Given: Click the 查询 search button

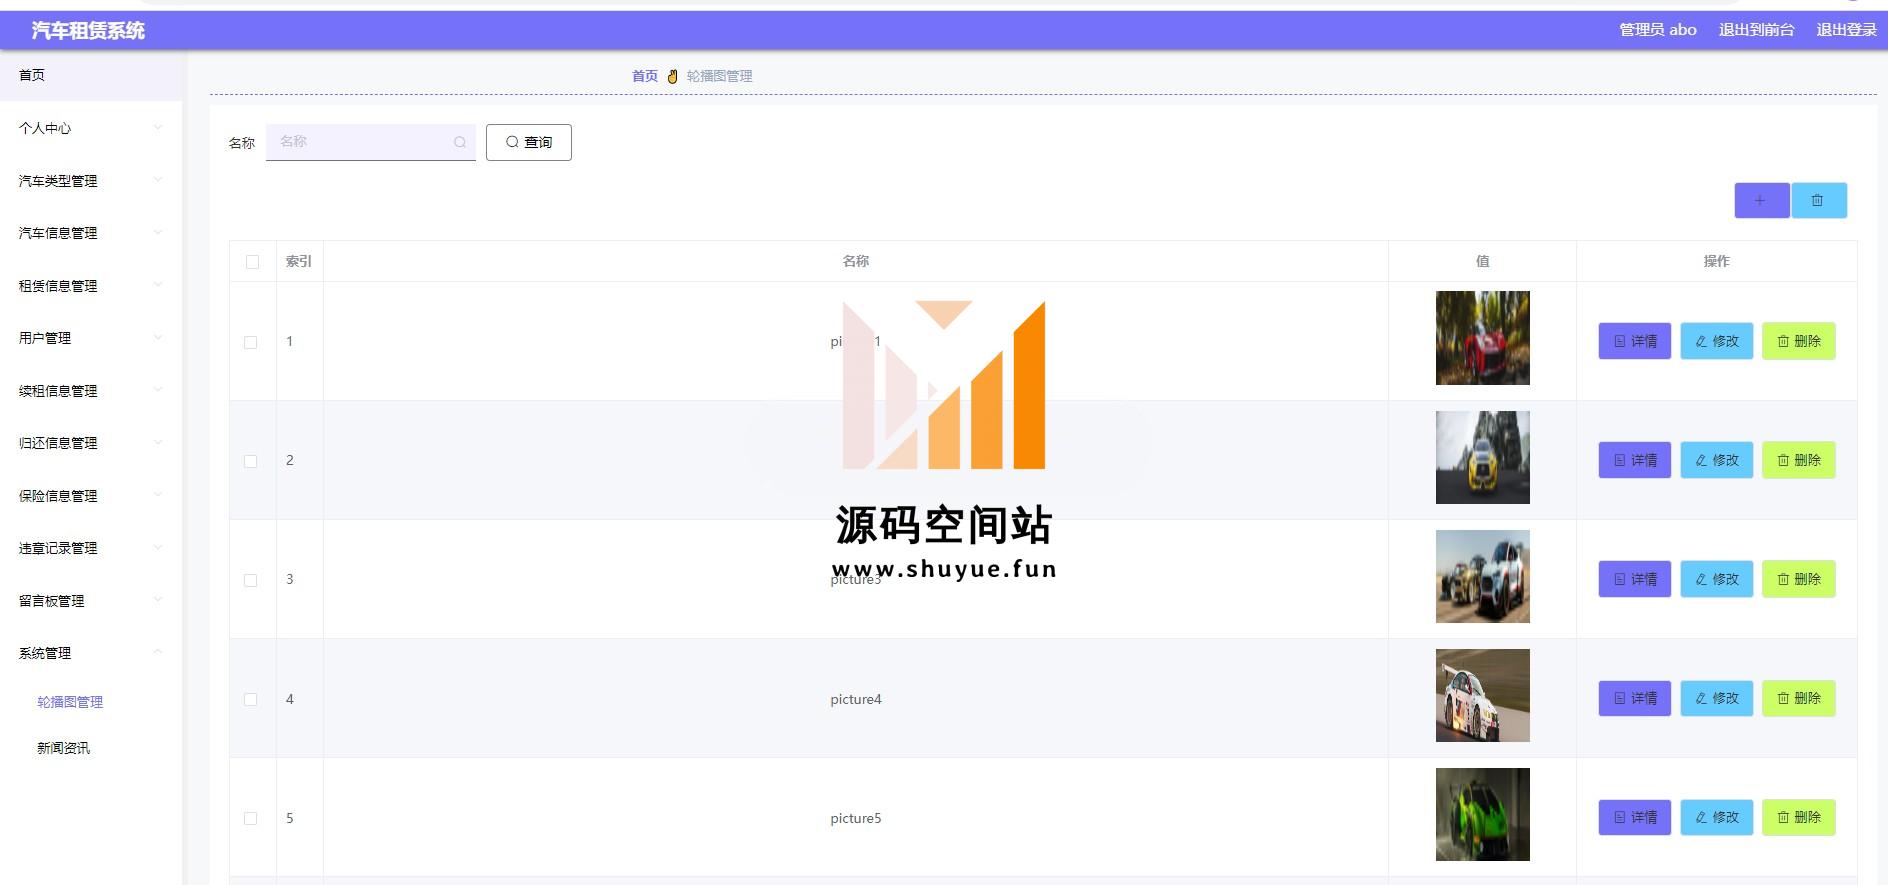Looking at the screenshot, I should tap(528, 142).
